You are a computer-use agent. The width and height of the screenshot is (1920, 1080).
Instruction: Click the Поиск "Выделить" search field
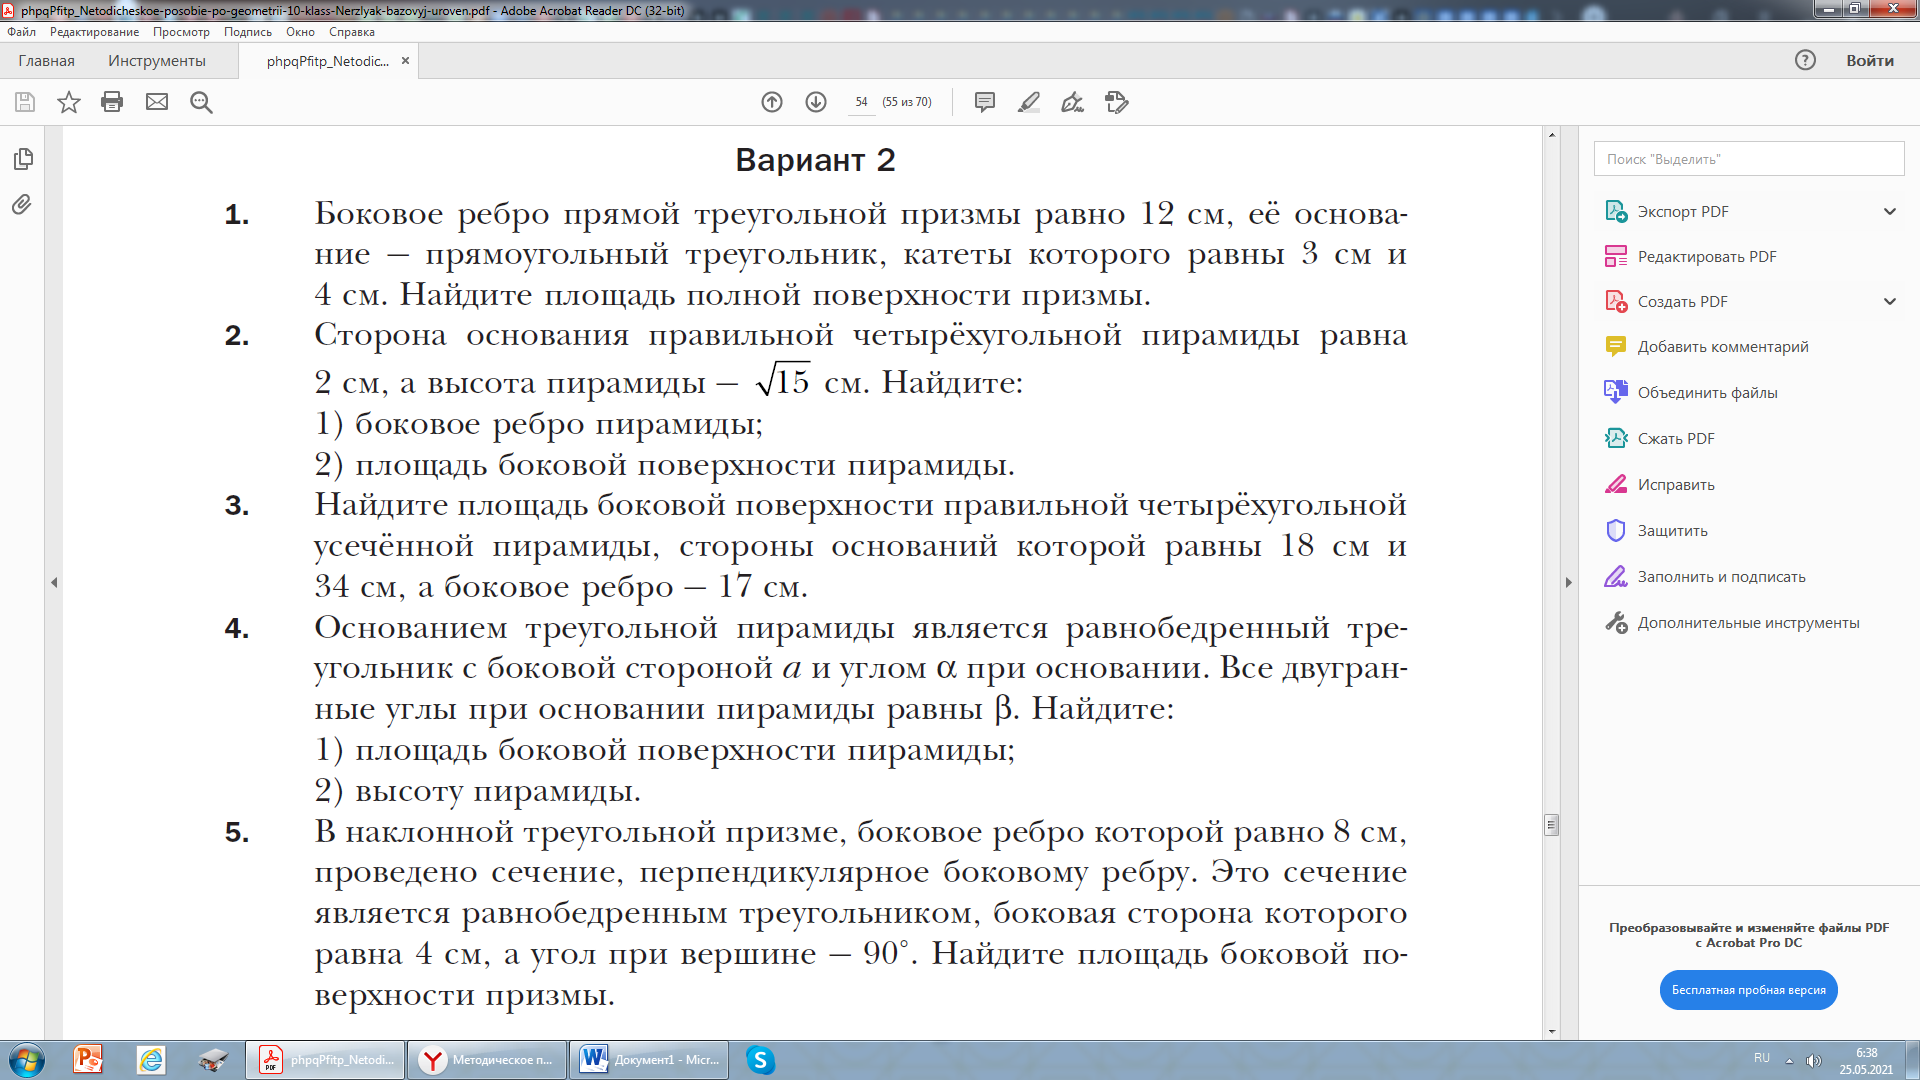point(1748,159)
